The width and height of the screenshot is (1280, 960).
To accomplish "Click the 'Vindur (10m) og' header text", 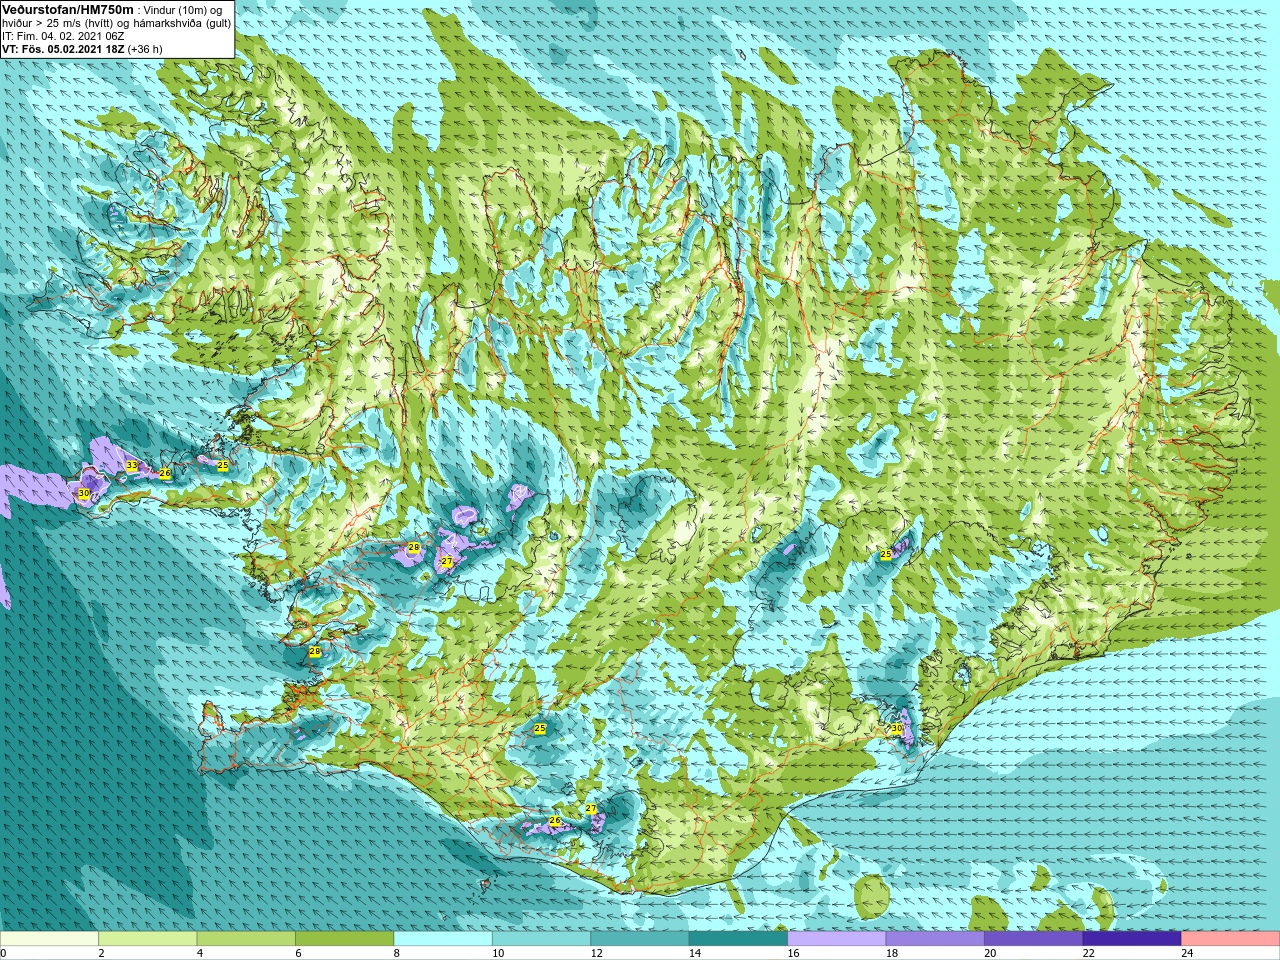I will pos(183,10).
